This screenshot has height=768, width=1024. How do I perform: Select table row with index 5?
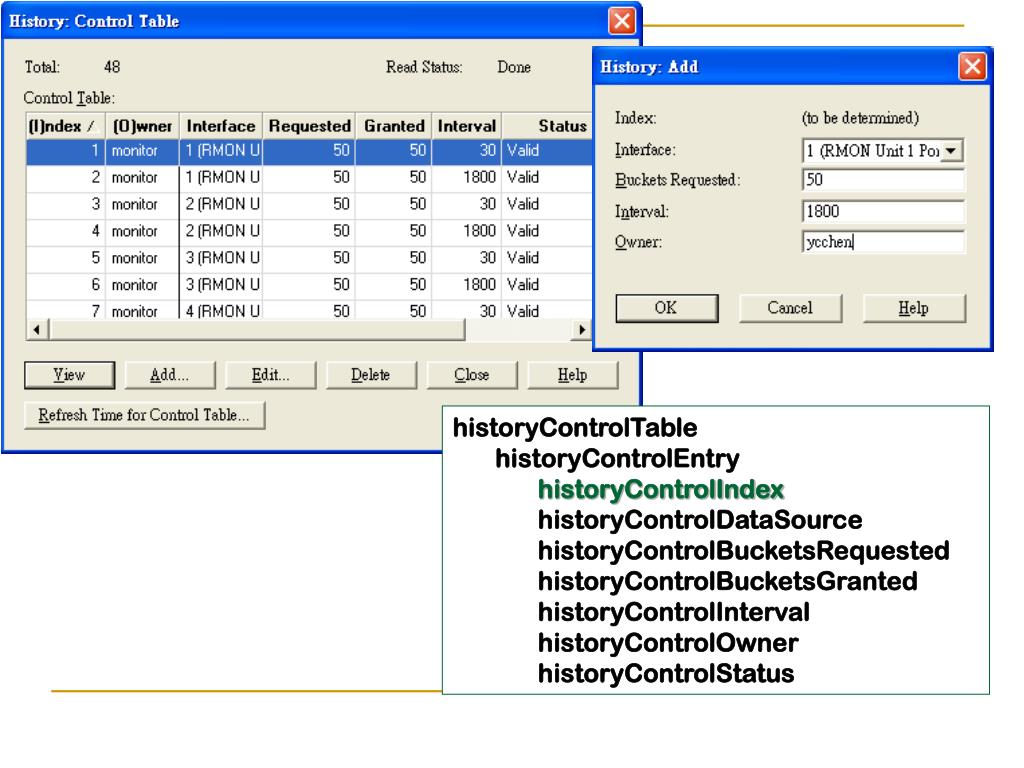[x=308, y=258]
